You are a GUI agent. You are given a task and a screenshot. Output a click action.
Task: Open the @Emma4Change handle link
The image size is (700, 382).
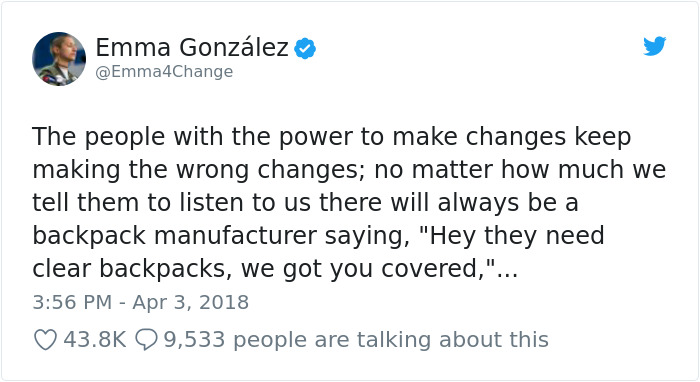[164, 71]
